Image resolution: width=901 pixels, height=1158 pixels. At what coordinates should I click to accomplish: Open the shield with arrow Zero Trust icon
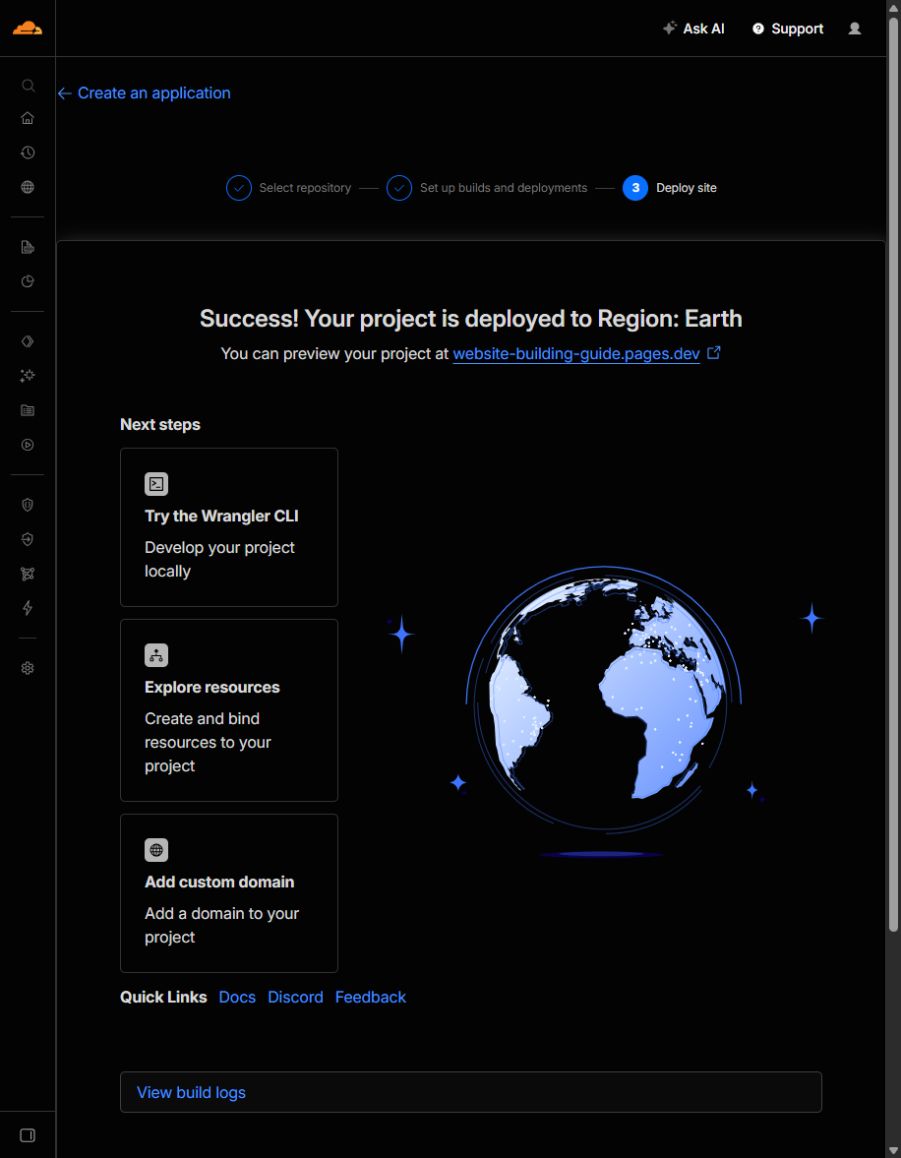pos(27,540)
